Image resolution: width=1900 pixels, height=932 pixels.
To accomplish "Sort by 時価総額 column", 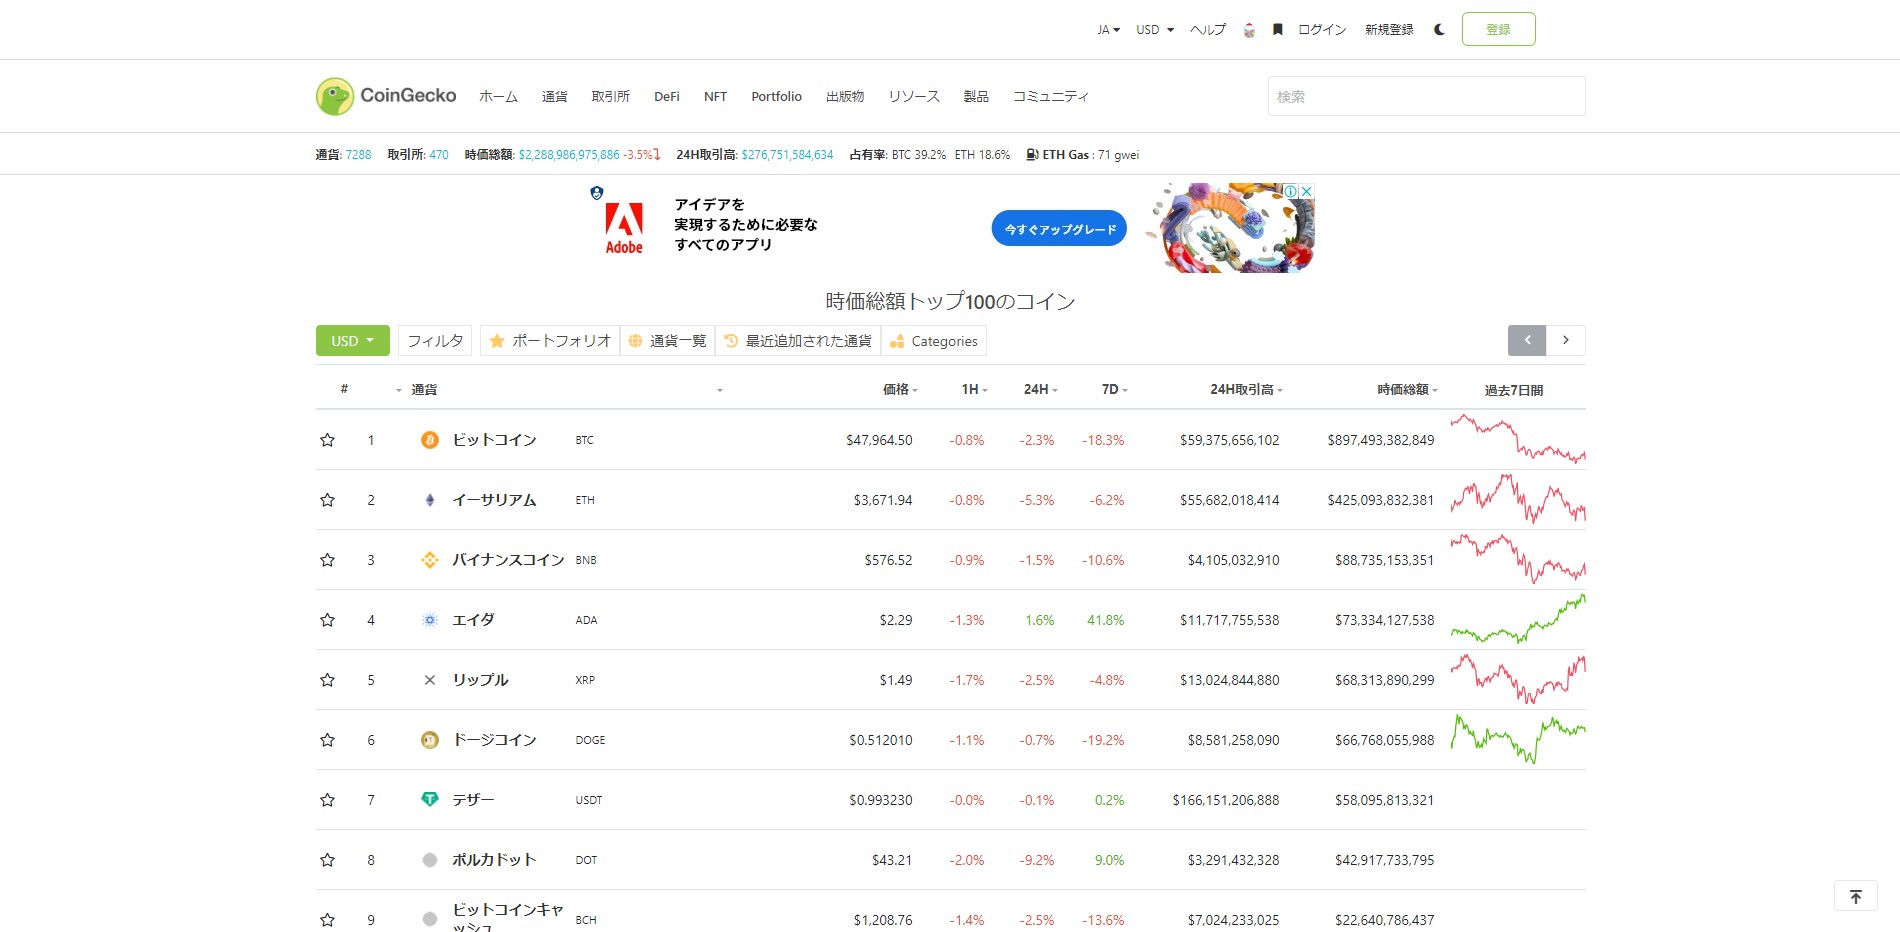I will tap(1407, 390).
